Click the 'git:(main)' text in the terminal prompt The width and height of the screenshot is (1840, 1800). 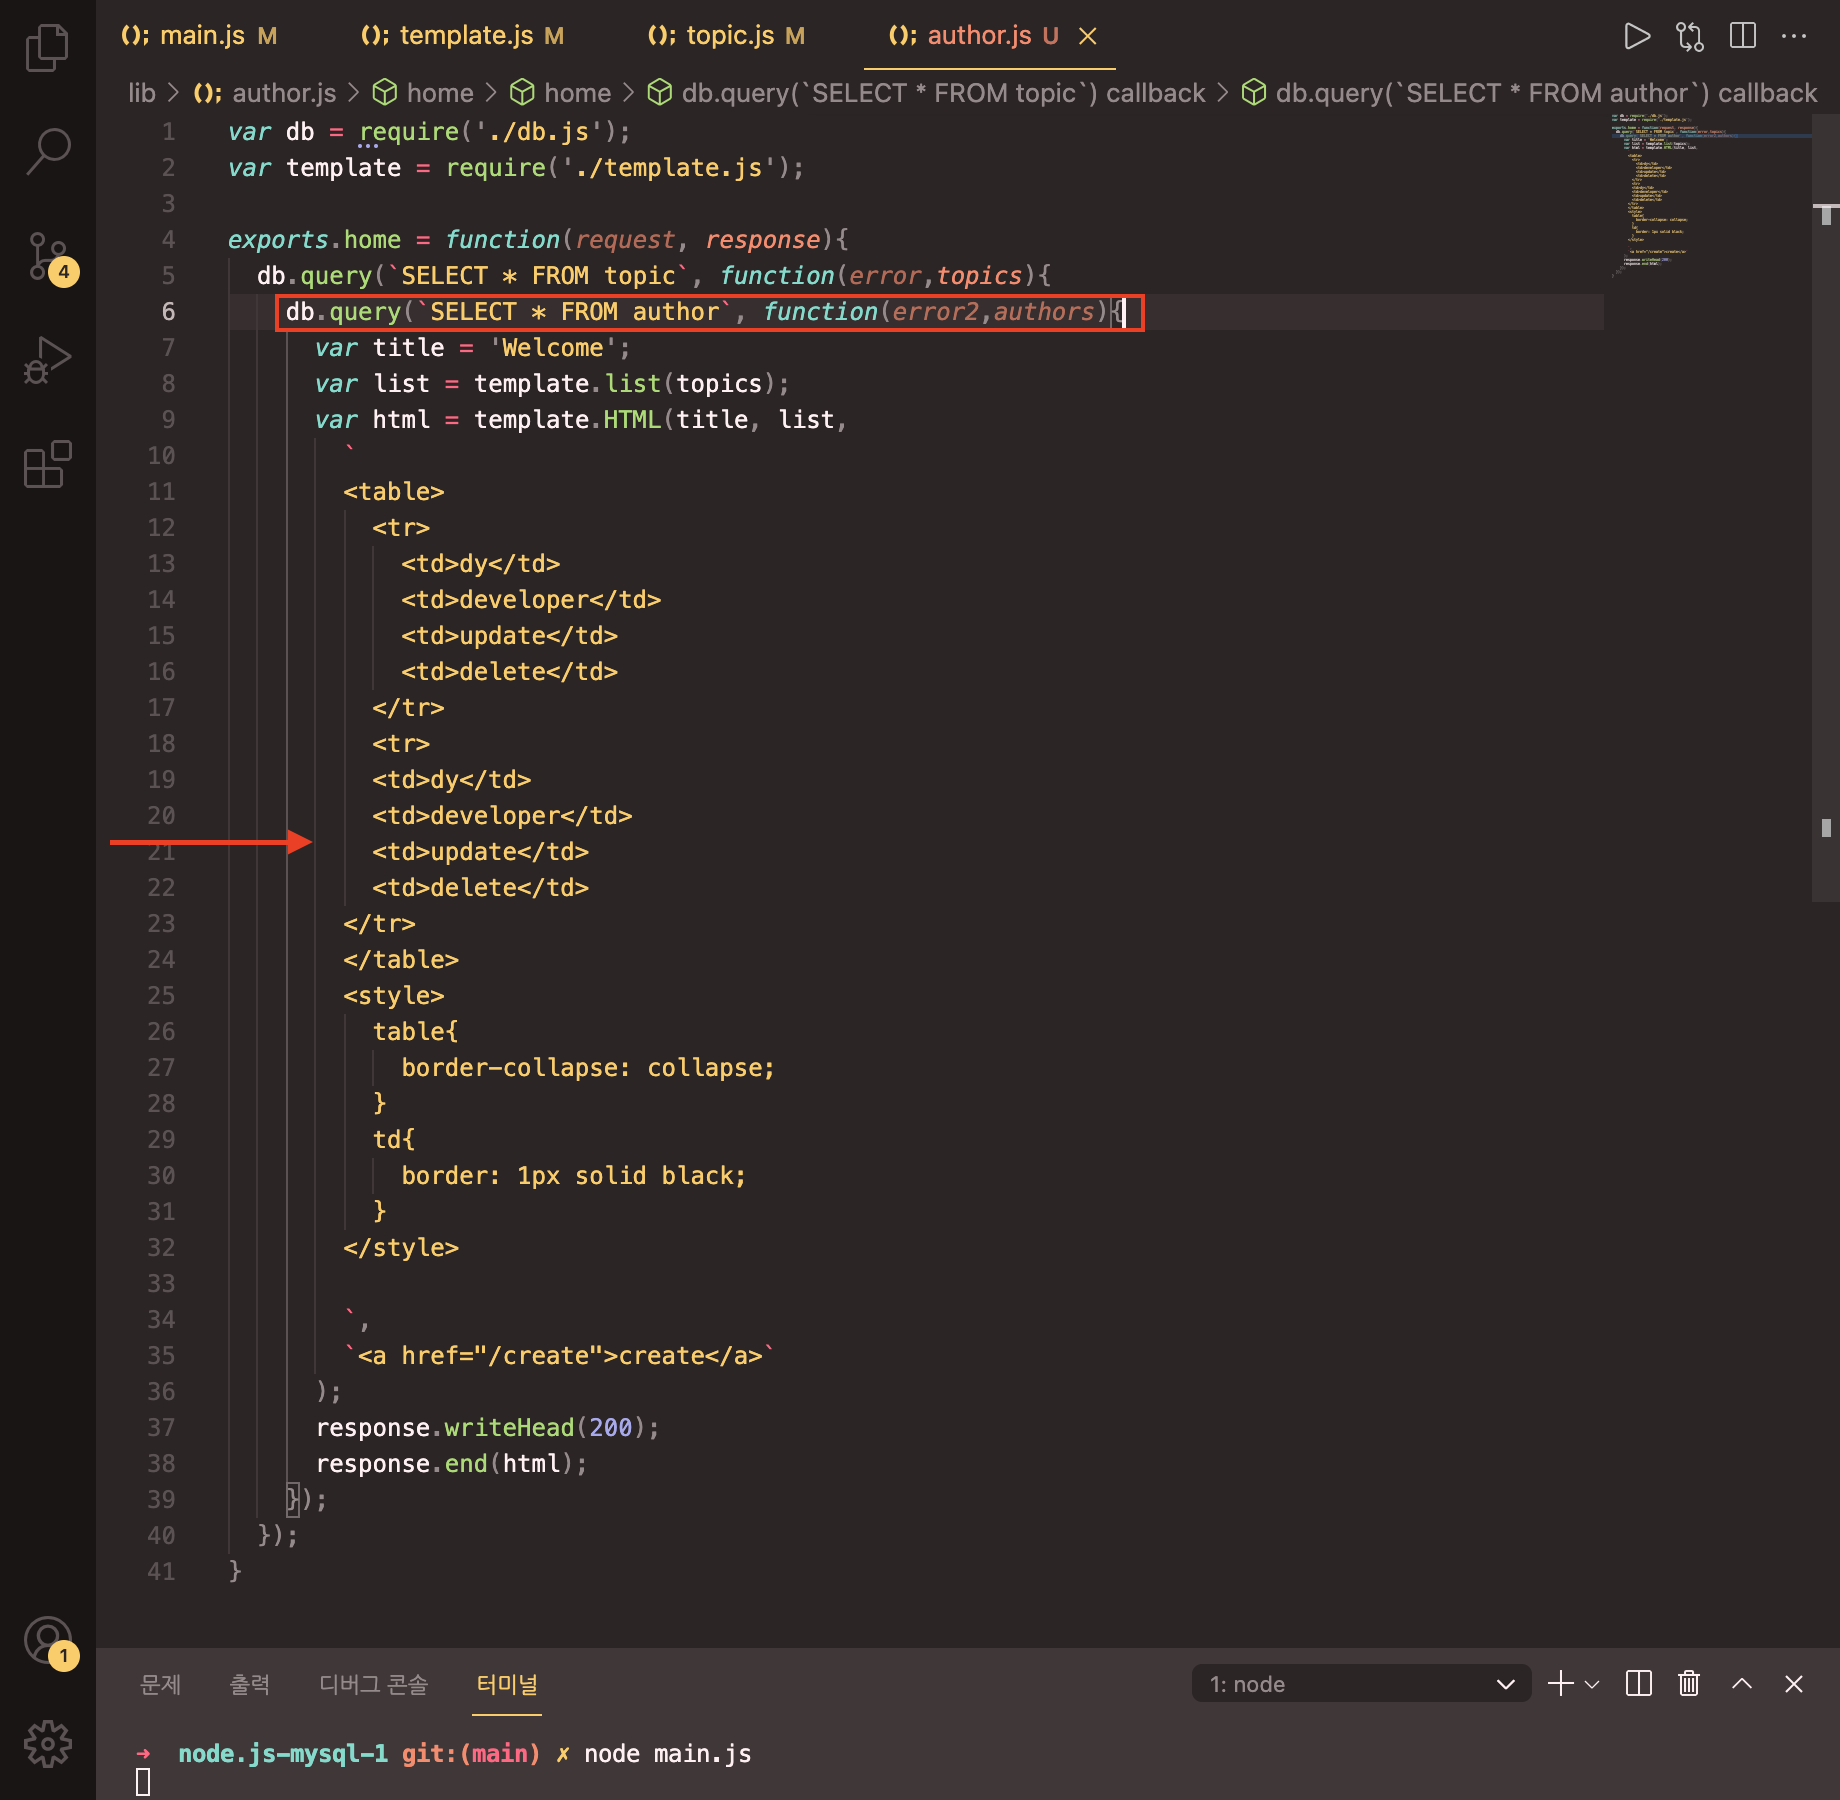(x=471, y=1753)
